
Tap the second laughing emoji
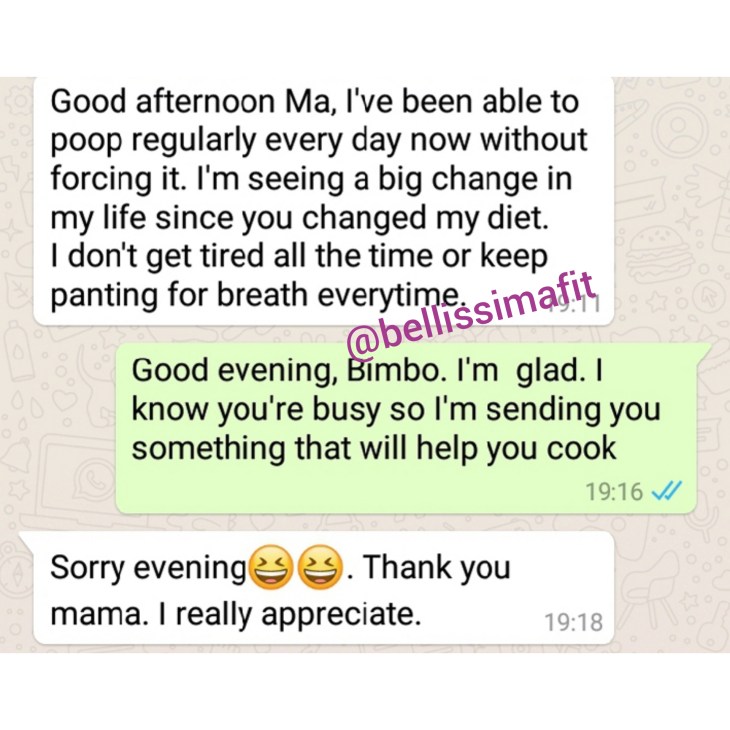click(x=320, y=567)
